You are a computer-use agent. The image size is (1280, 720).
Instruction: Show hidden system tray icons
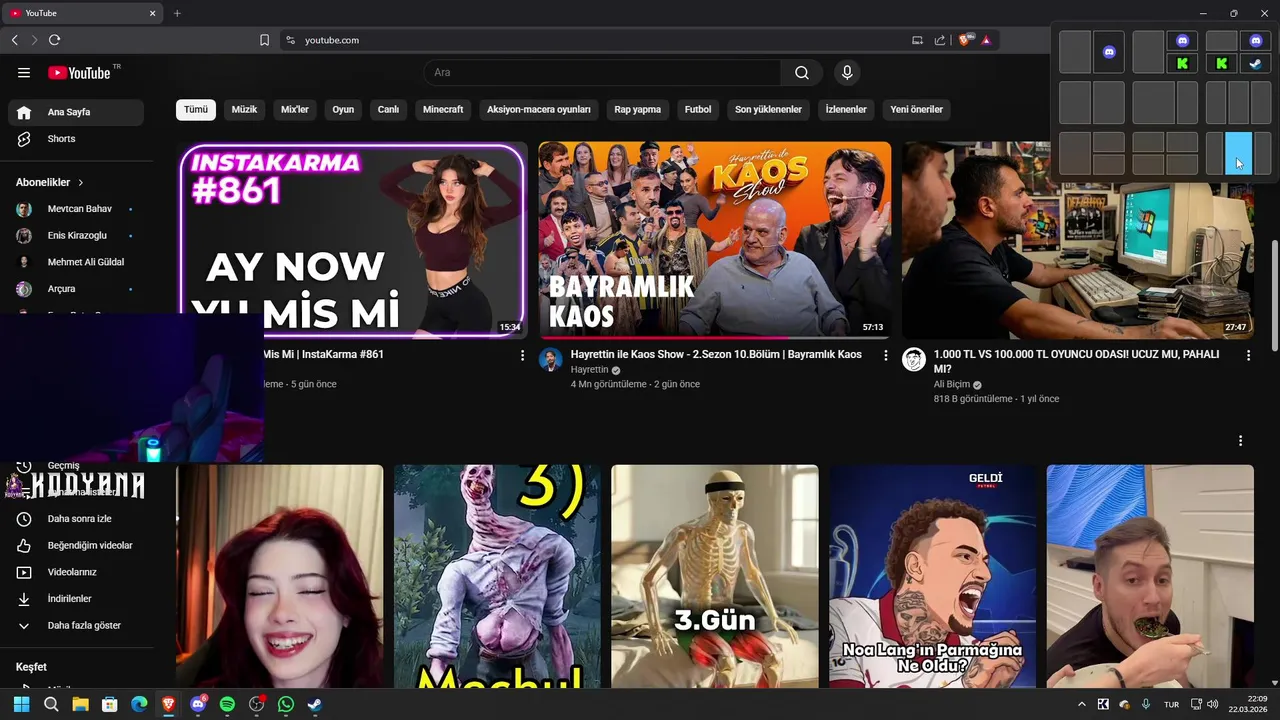point(1081,704)
